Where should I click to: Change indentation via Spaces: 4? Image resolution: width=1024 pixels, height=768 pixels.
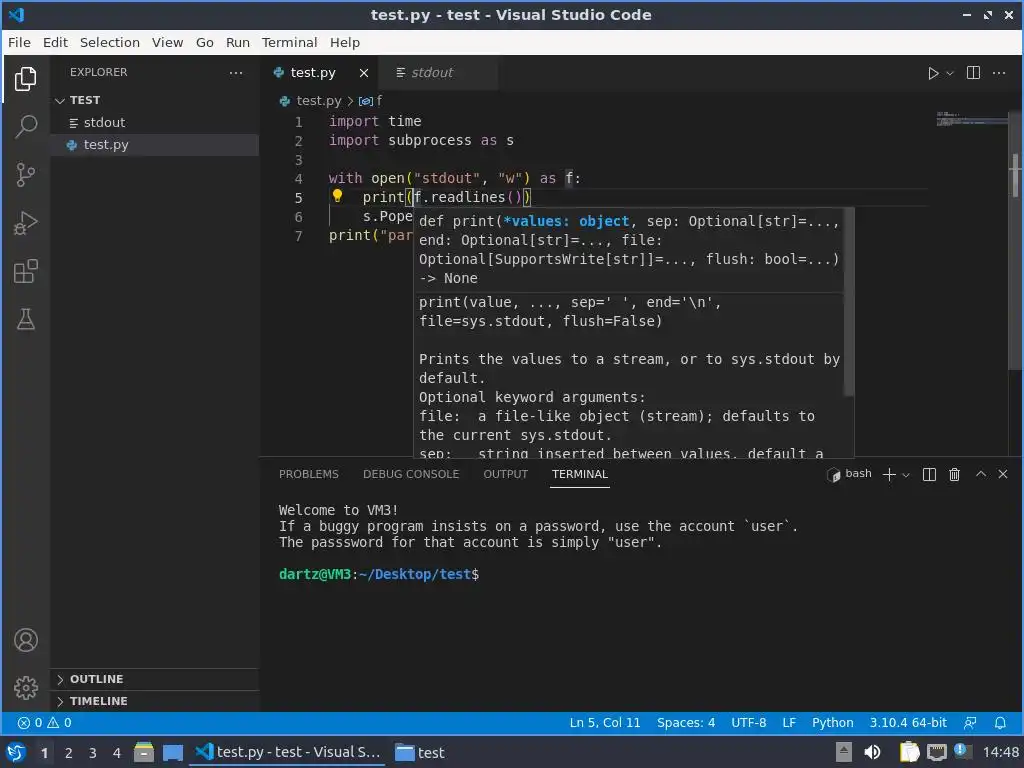[686, 723]
